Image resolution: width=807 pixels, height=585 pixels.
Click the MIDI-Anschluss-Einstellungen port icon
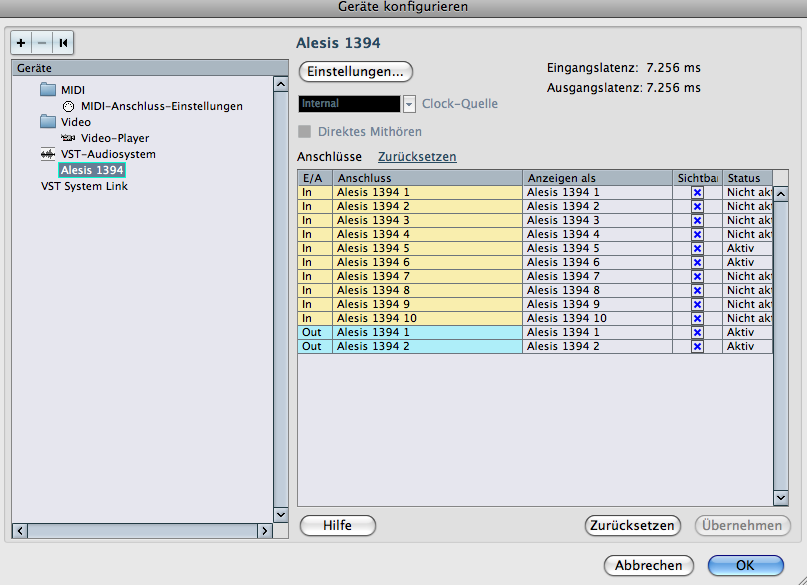[68, 106]
